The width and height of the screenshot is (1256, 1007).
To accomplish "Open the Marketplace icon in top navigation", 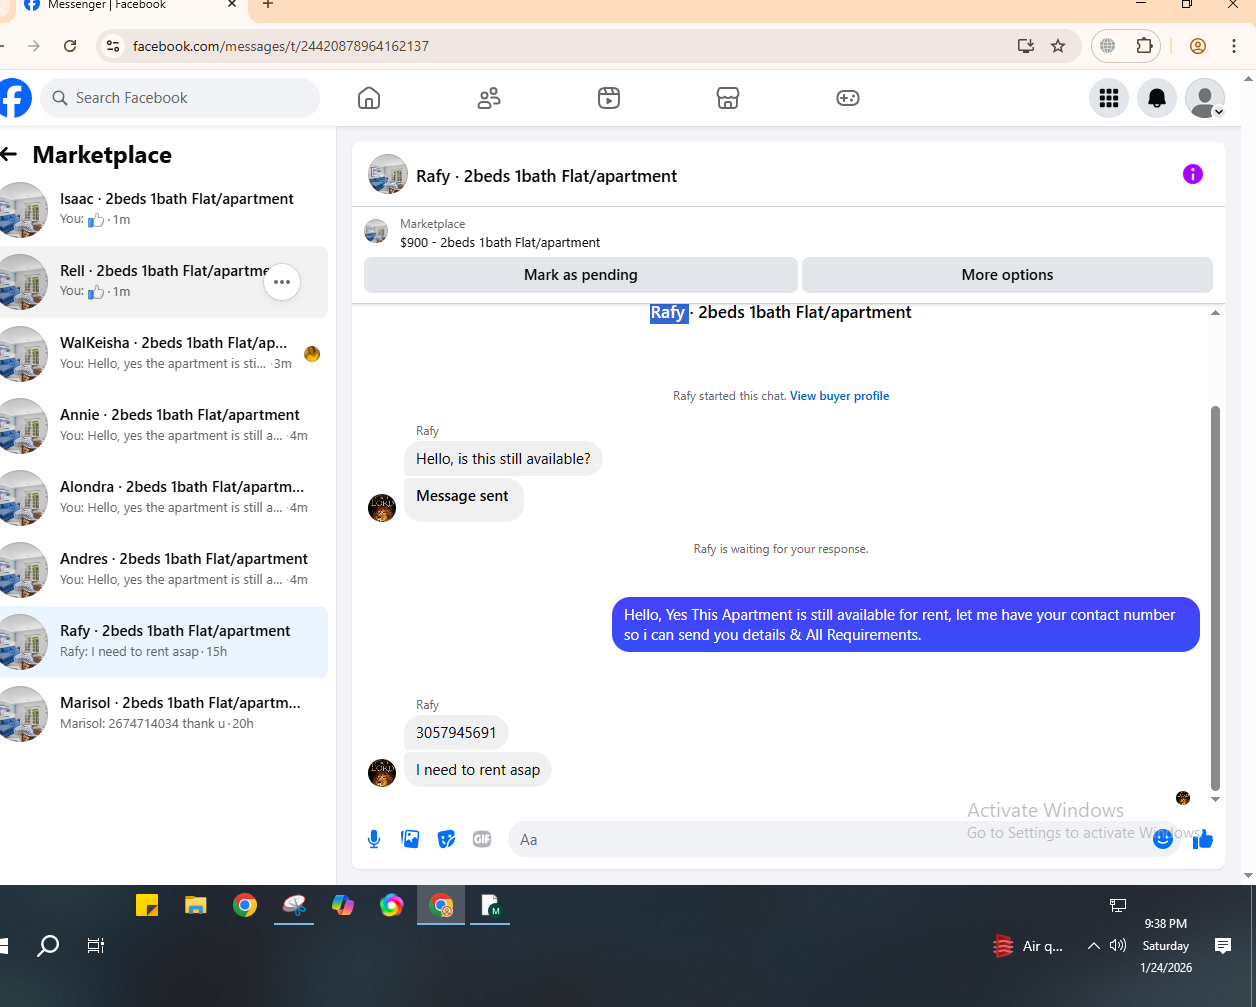I will pyautogui.click(x=728, y=98).
